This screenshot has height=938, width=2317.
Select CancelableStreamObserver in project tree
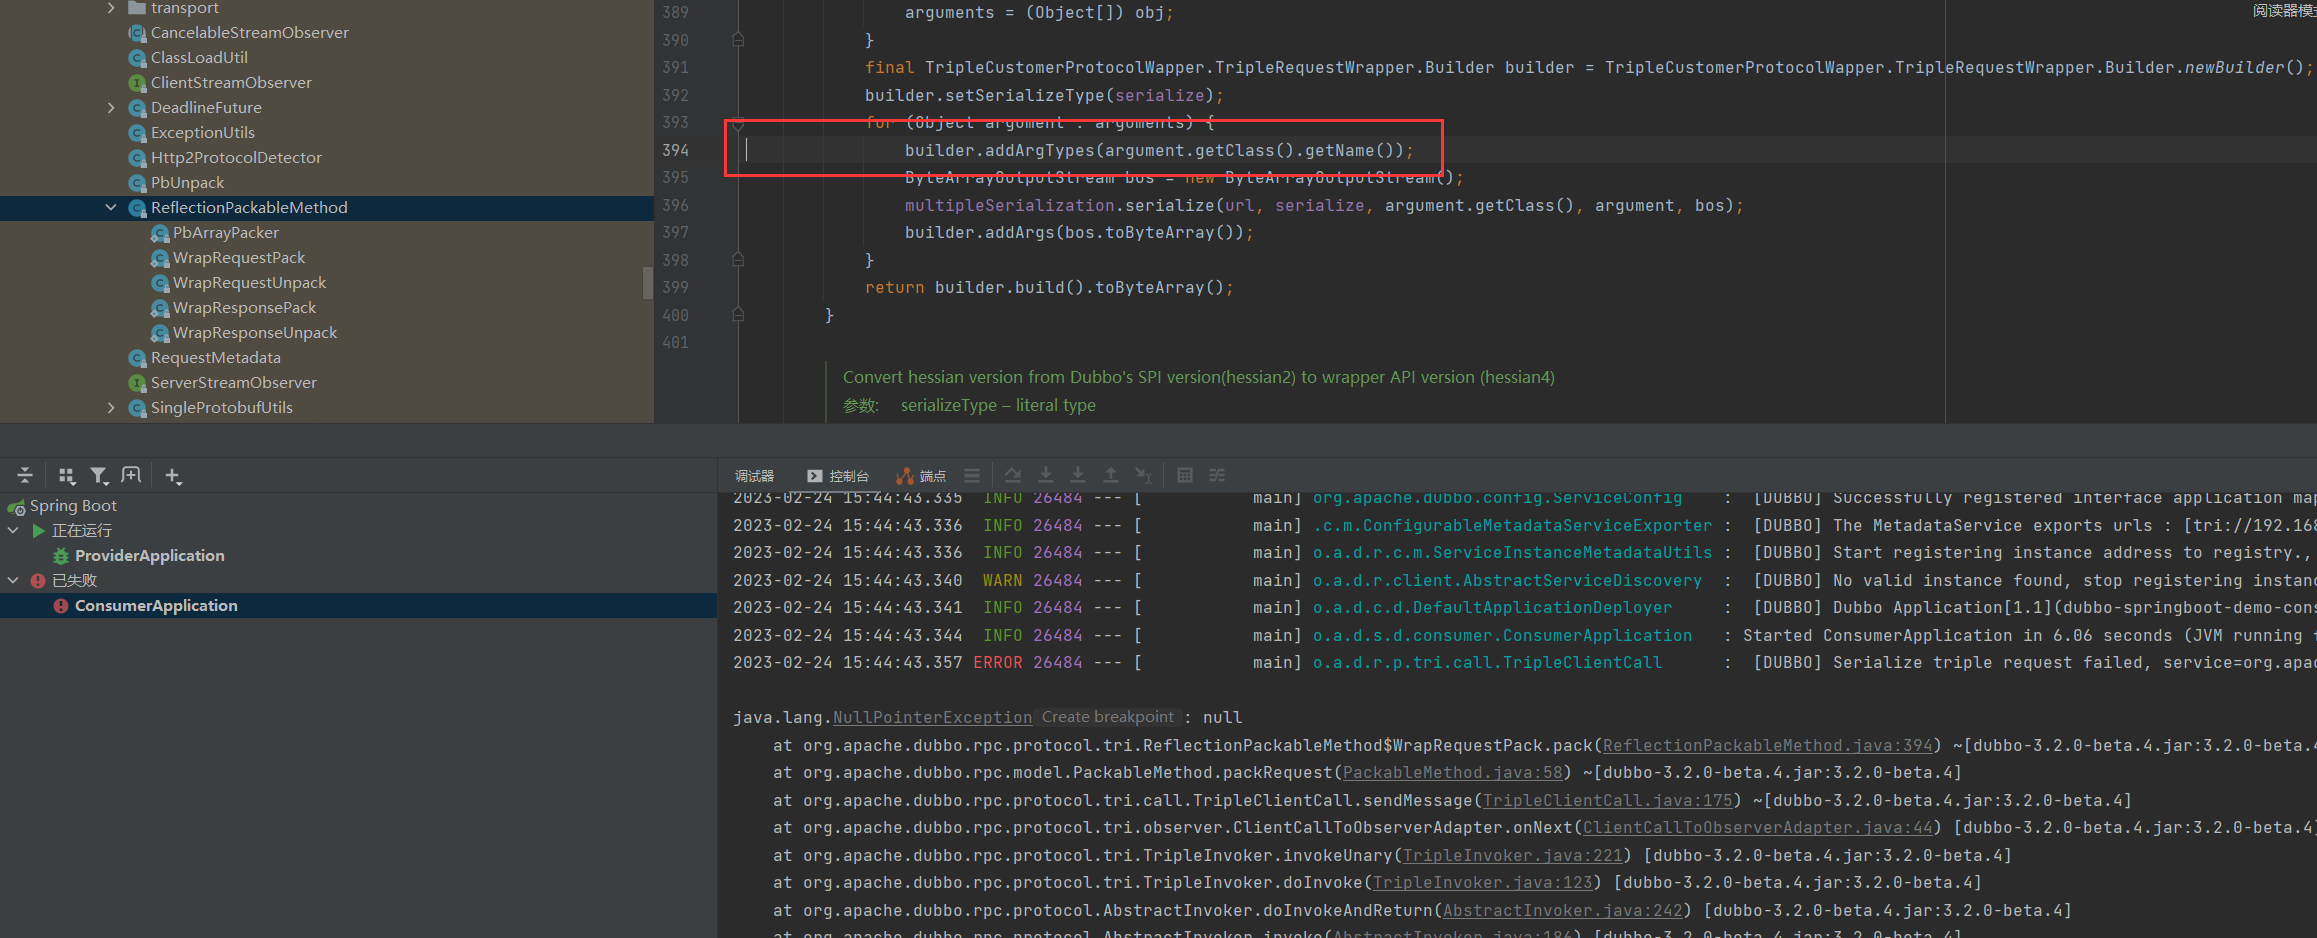click(249, 33)
